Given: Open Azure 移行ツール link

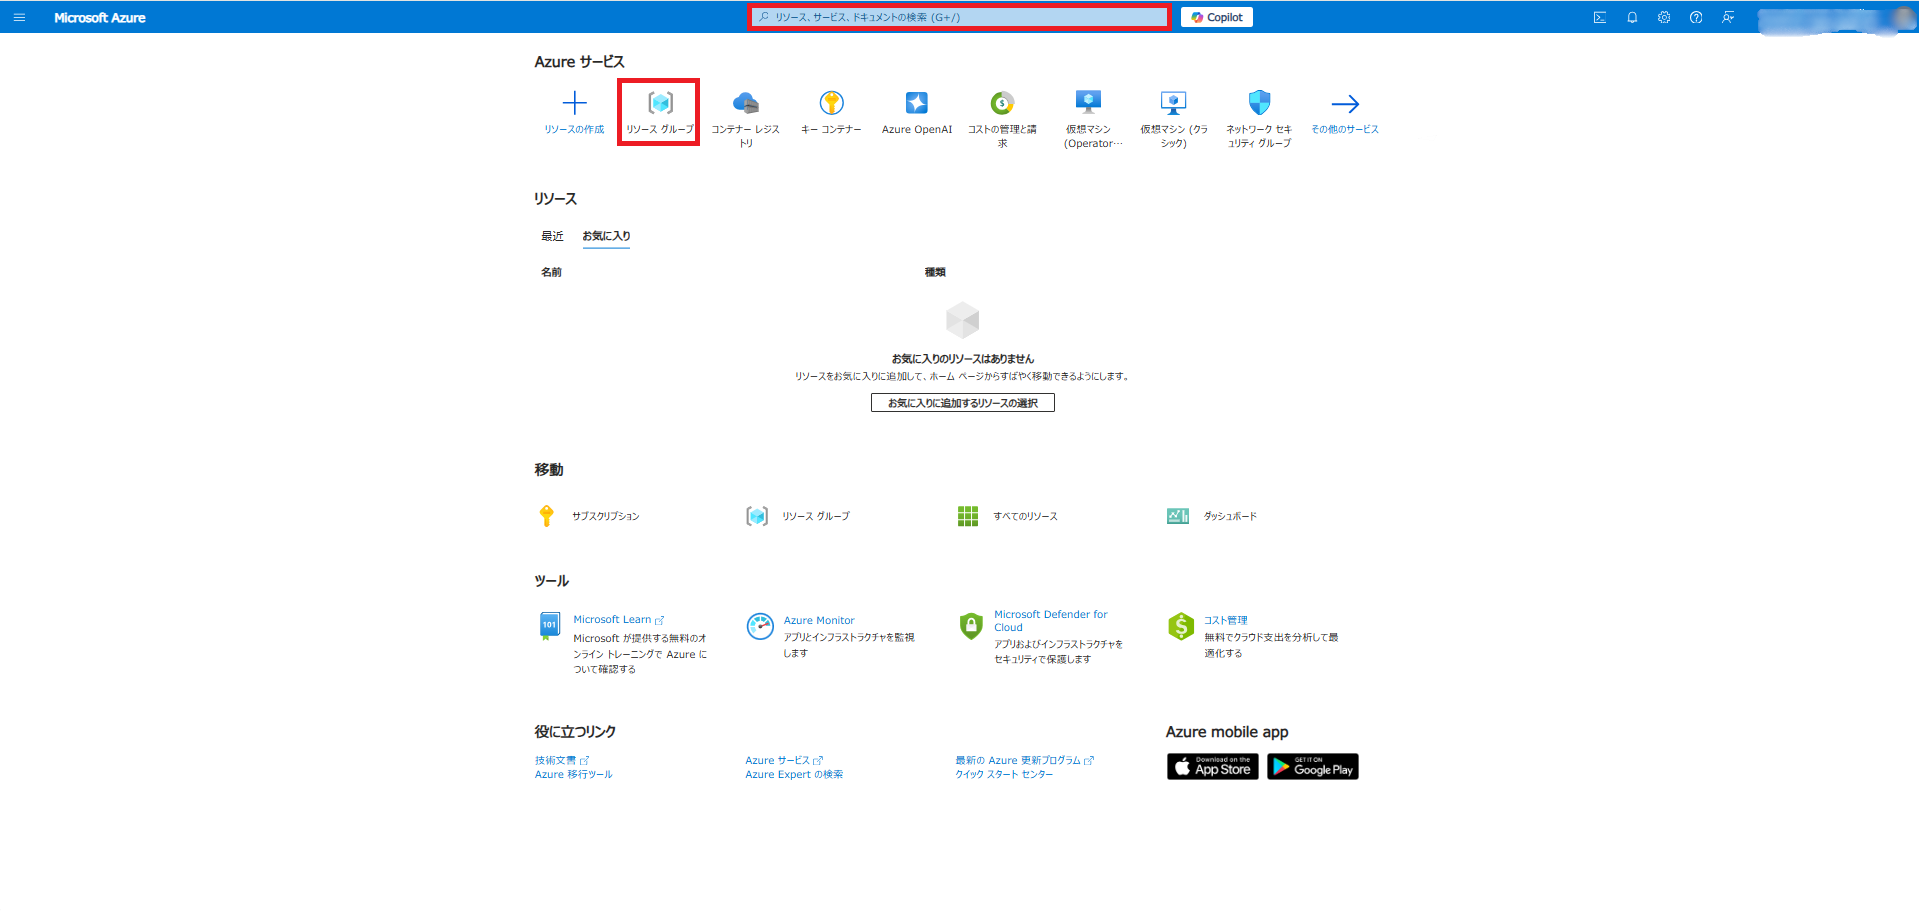Looking at the screenshot, I should click(x=573, y=775).
